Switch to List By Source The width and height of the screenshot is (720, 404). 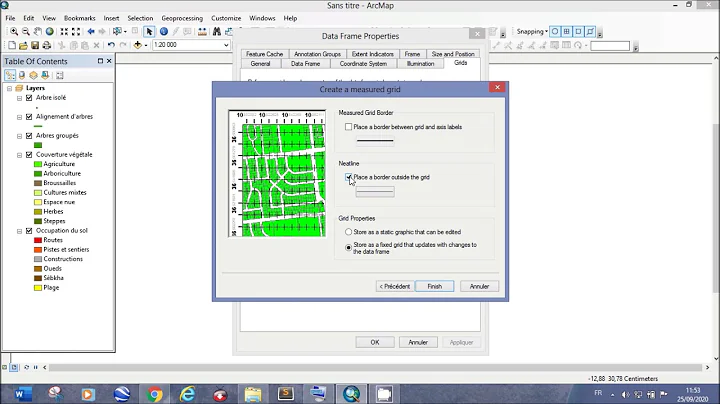pos(22,75)
